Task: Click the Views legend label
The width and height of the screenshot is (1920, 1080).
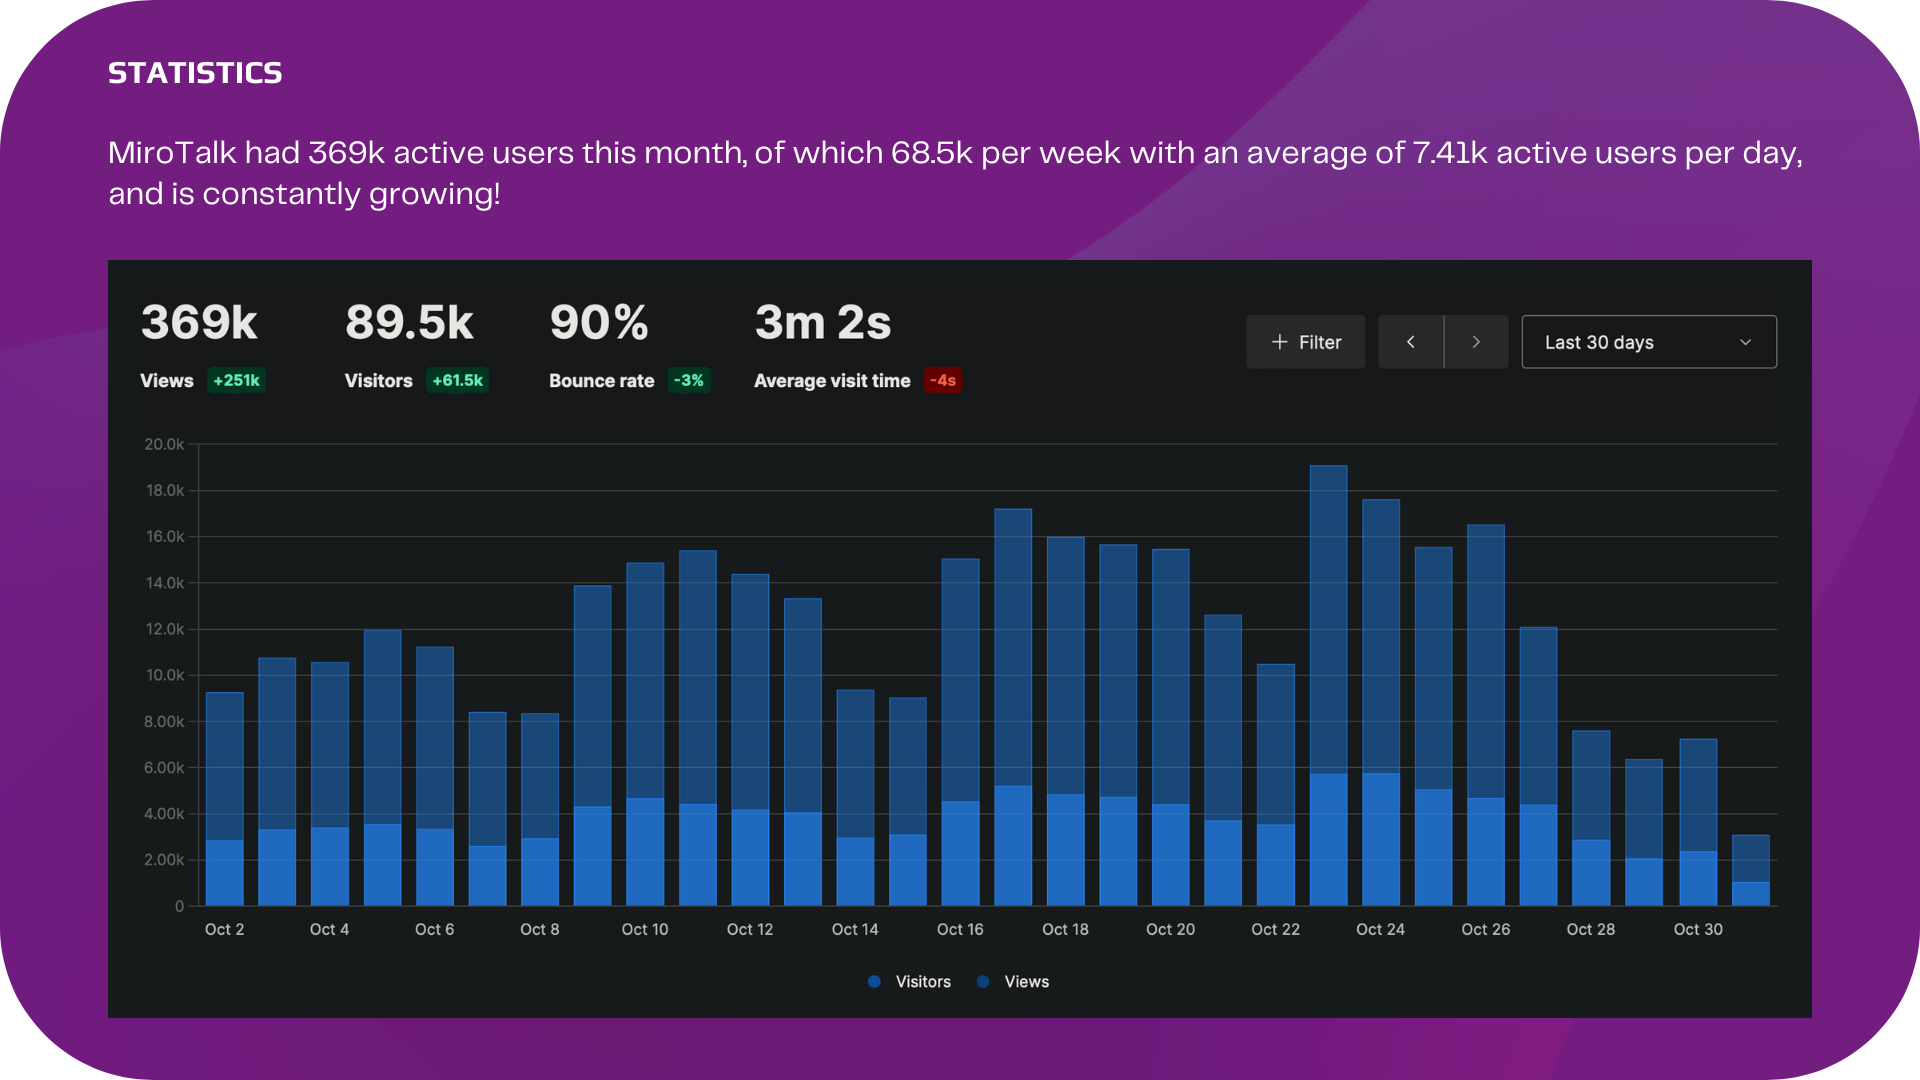Action: (x=1027, y=982)
